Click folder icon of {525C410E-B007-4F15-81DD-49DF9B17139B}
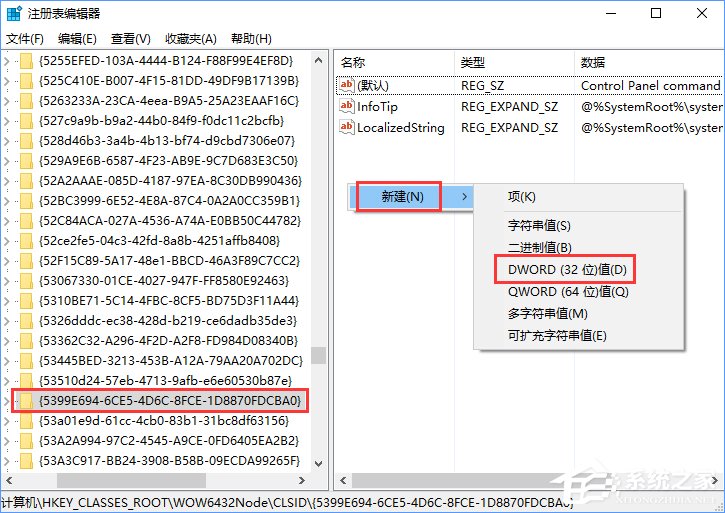The image size is (725, 513). [x=26, y=81]
